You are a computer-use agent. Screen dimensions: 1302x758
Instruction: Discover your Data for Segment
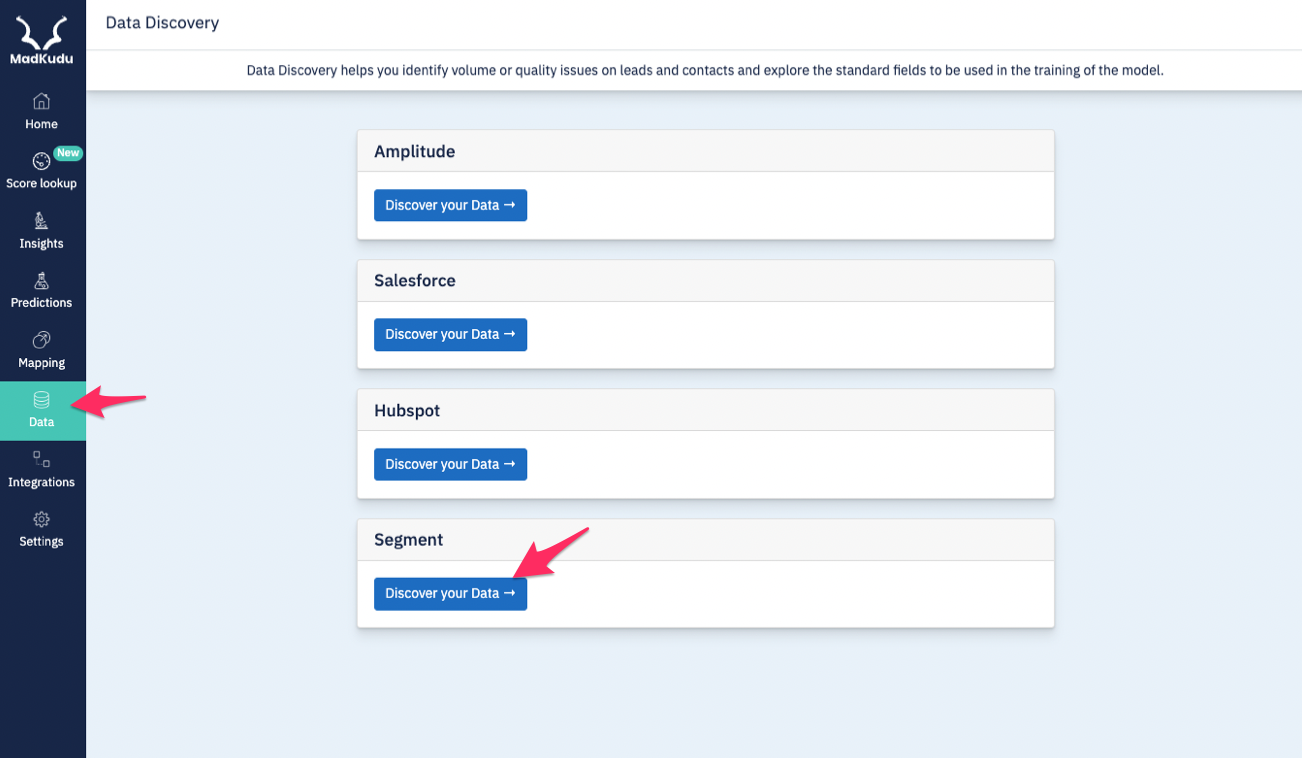[x=450, y=593]
